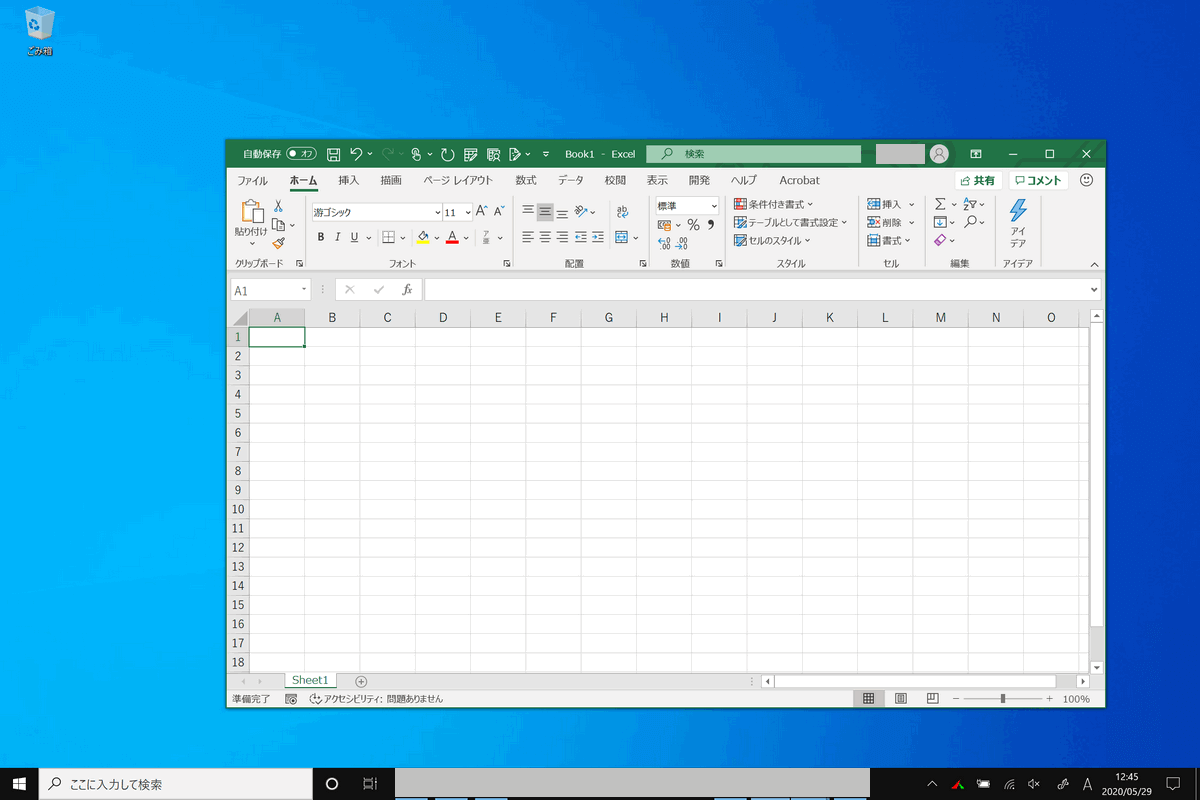Click the Sort and Filter icon
Image resolution: width=1200 pixels, height=800 pixels.
coord(969,204)
